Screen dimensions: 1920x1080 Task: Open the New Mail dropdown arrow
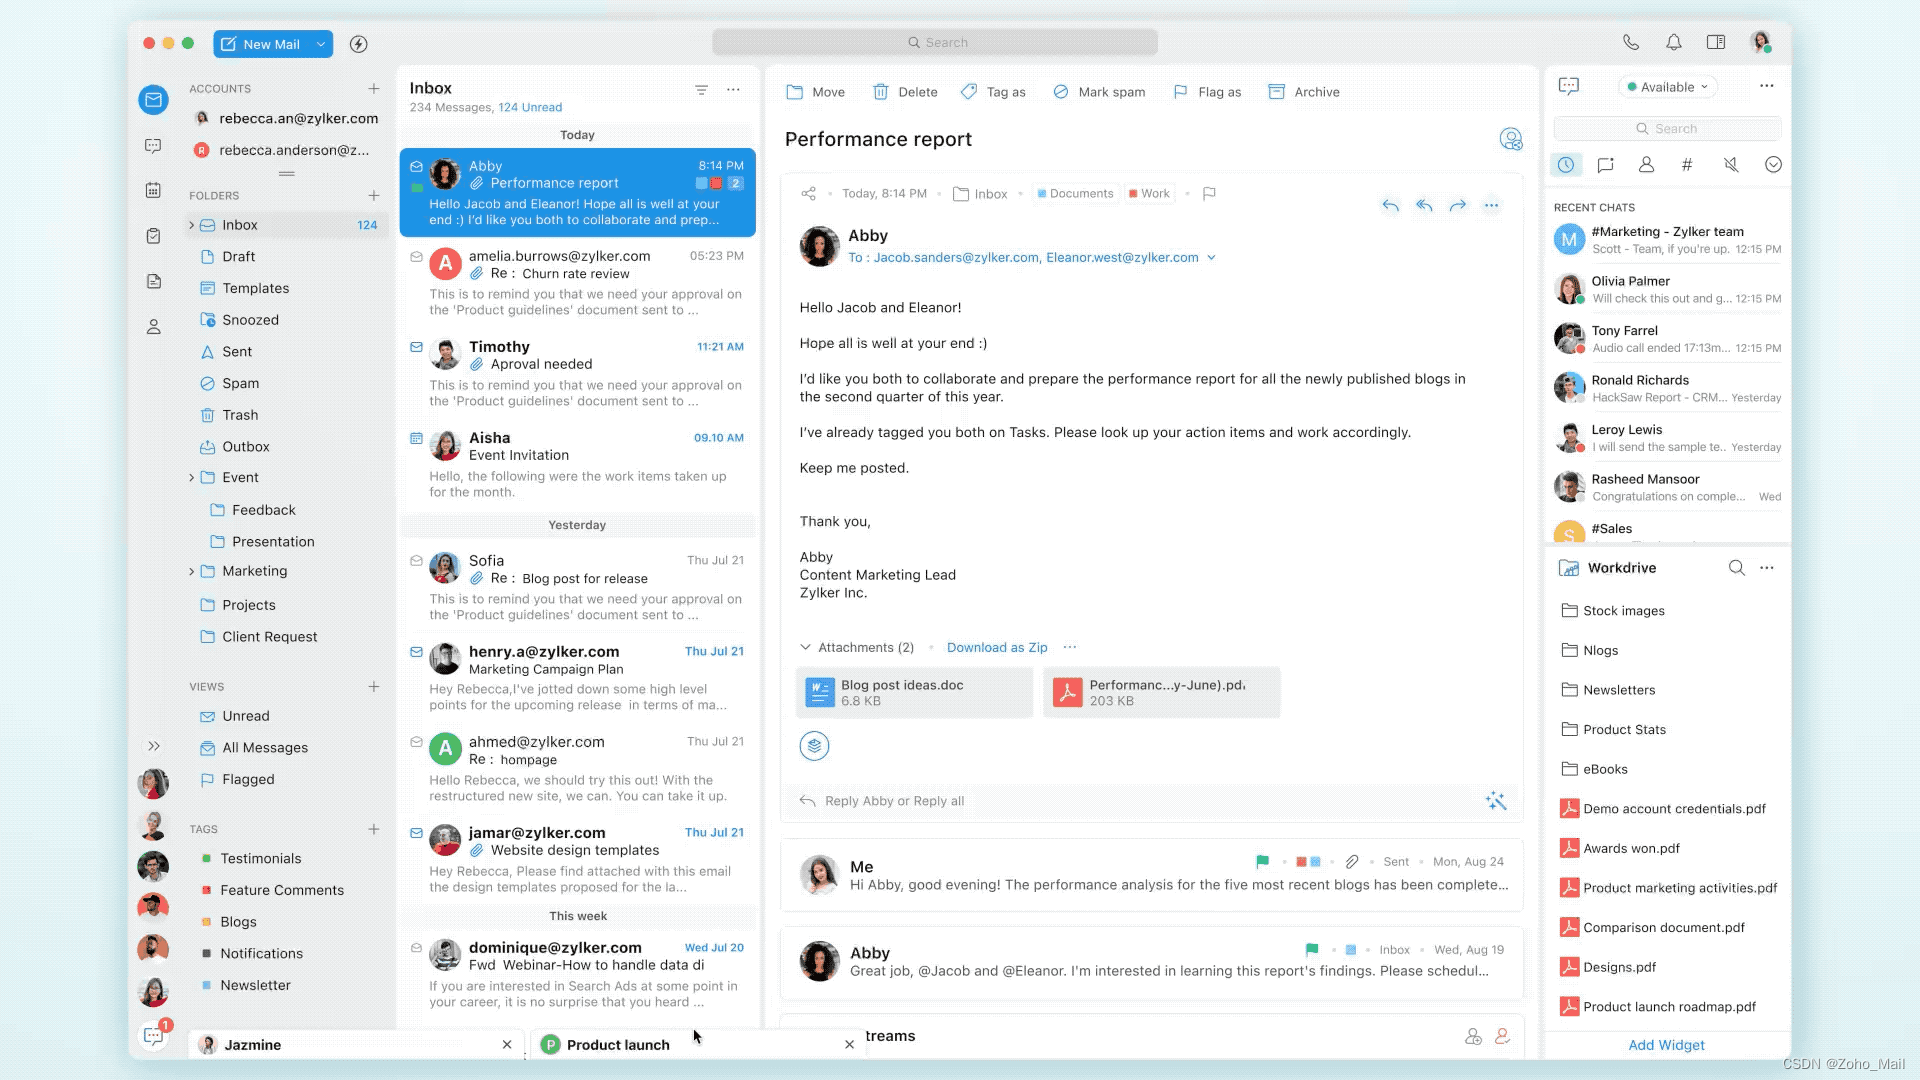pos(321,44)
